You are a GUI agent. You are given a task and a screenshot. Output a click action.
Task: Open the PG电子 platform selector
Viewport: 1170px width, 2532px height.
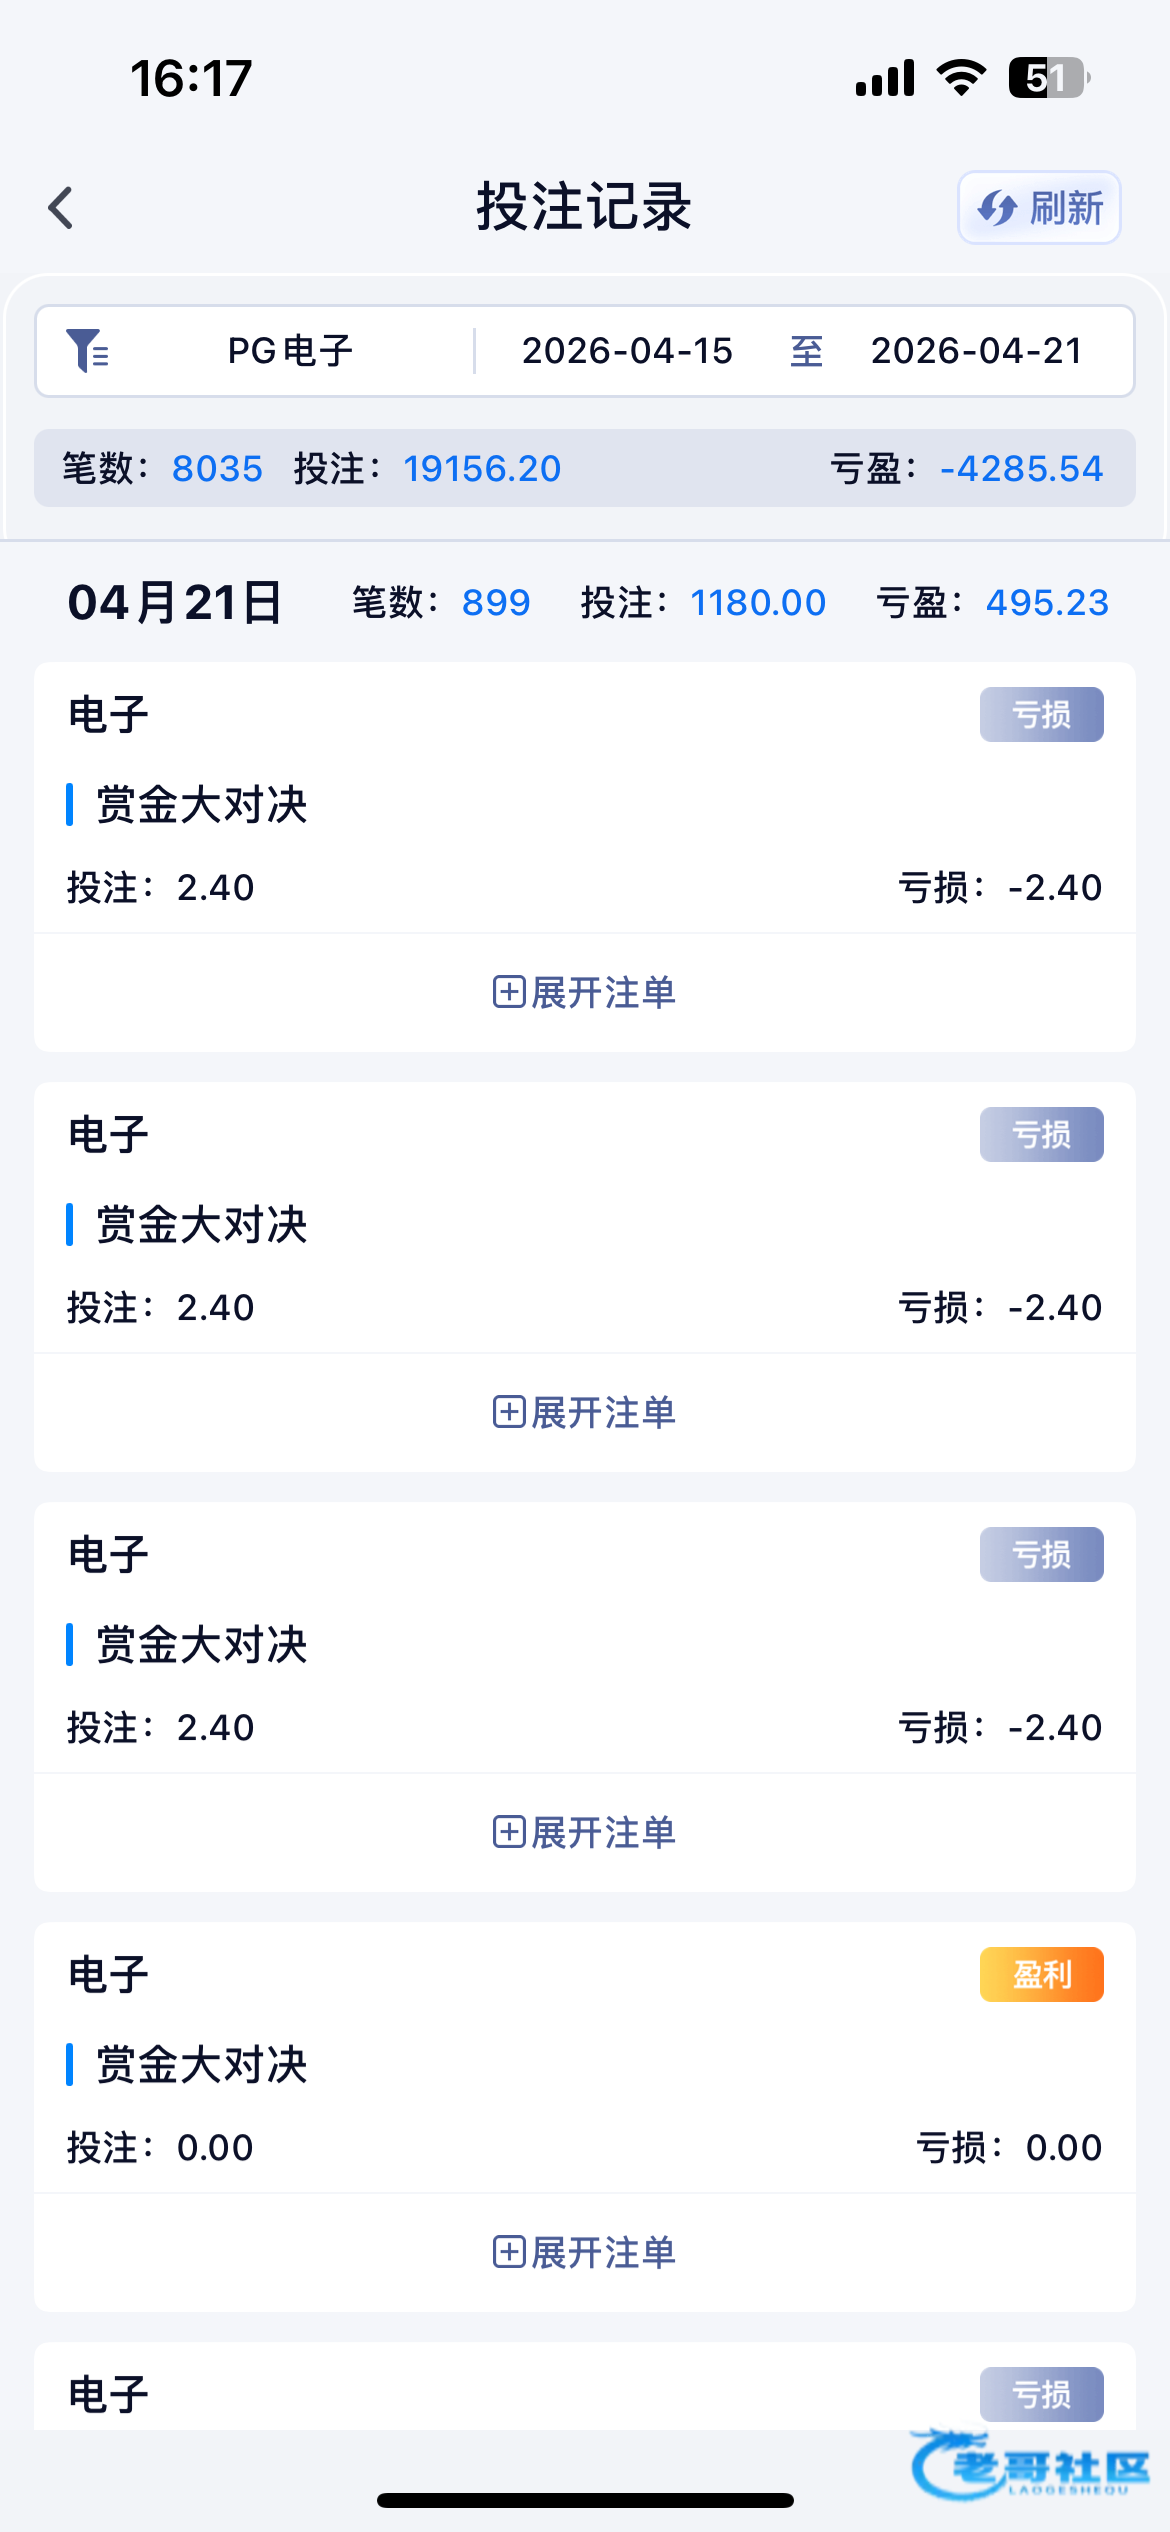pos(290,351)
